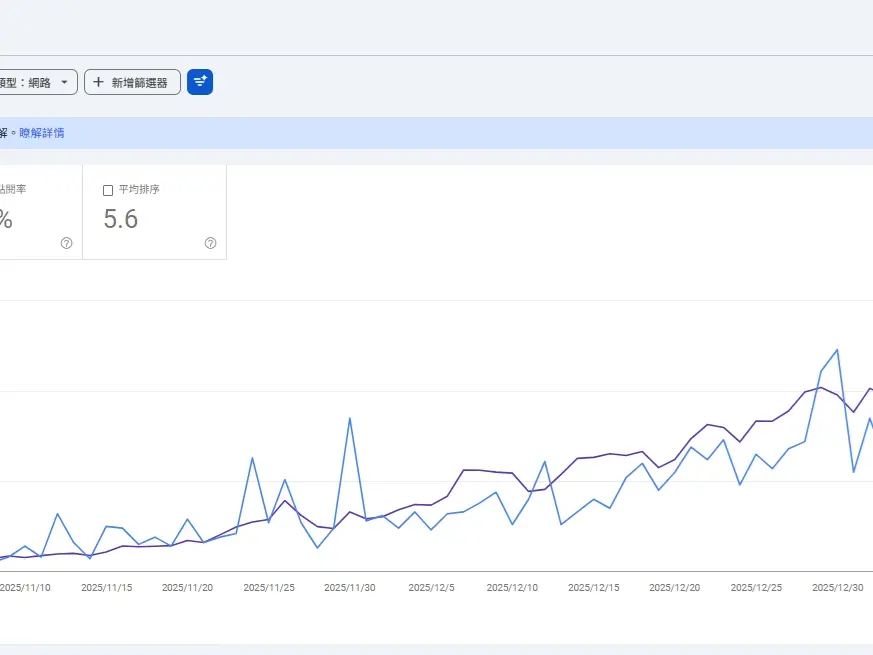Expand the search type selector

click(x=35, y=82)
